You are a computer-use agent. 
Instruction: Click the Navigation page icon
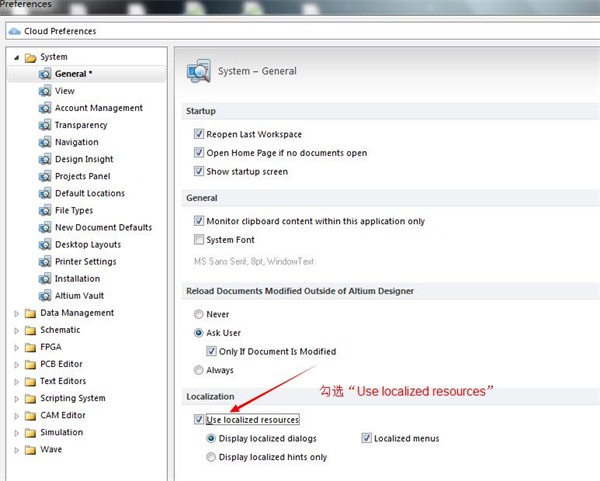[x=45, y=142]
